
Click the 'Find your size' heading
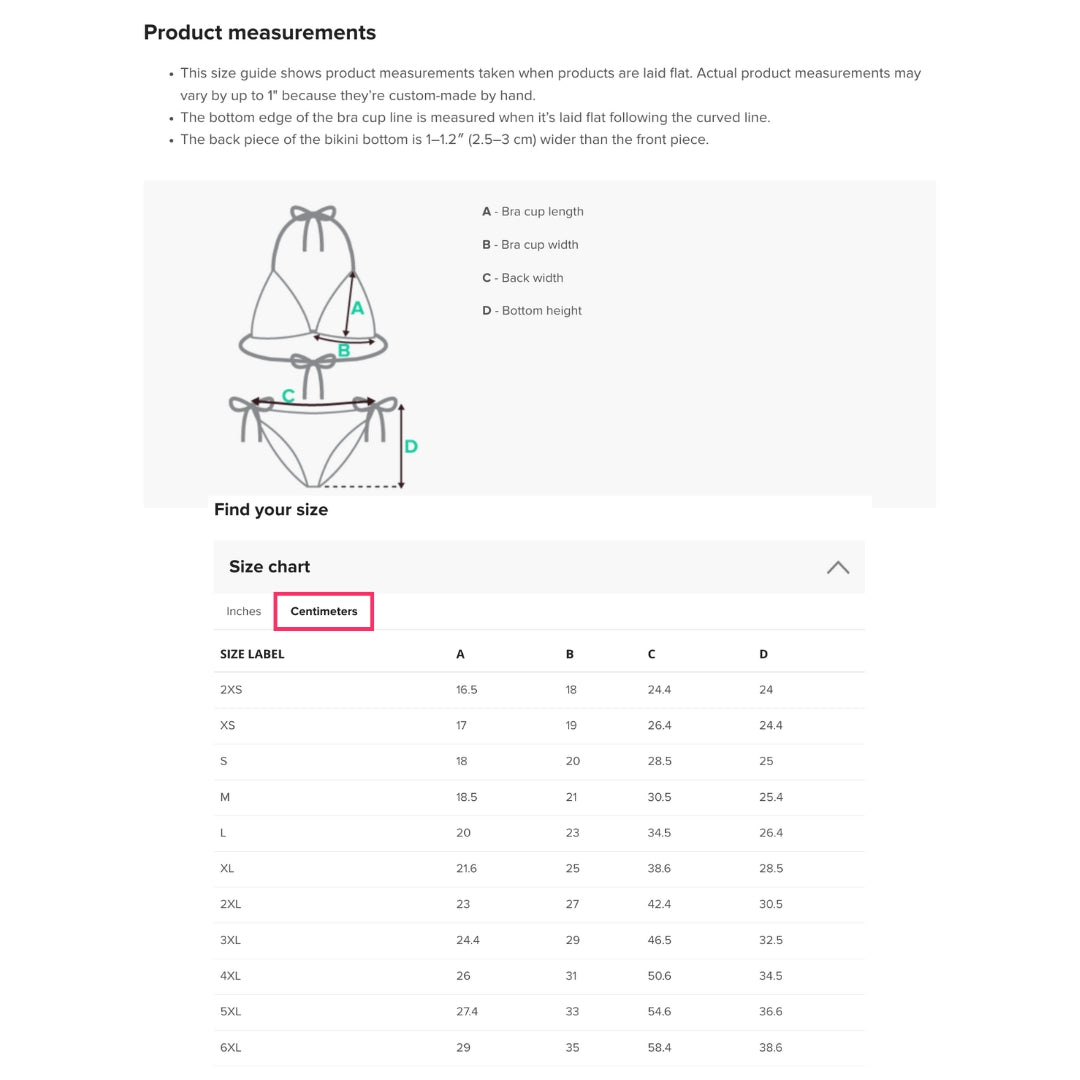[271, 510]
